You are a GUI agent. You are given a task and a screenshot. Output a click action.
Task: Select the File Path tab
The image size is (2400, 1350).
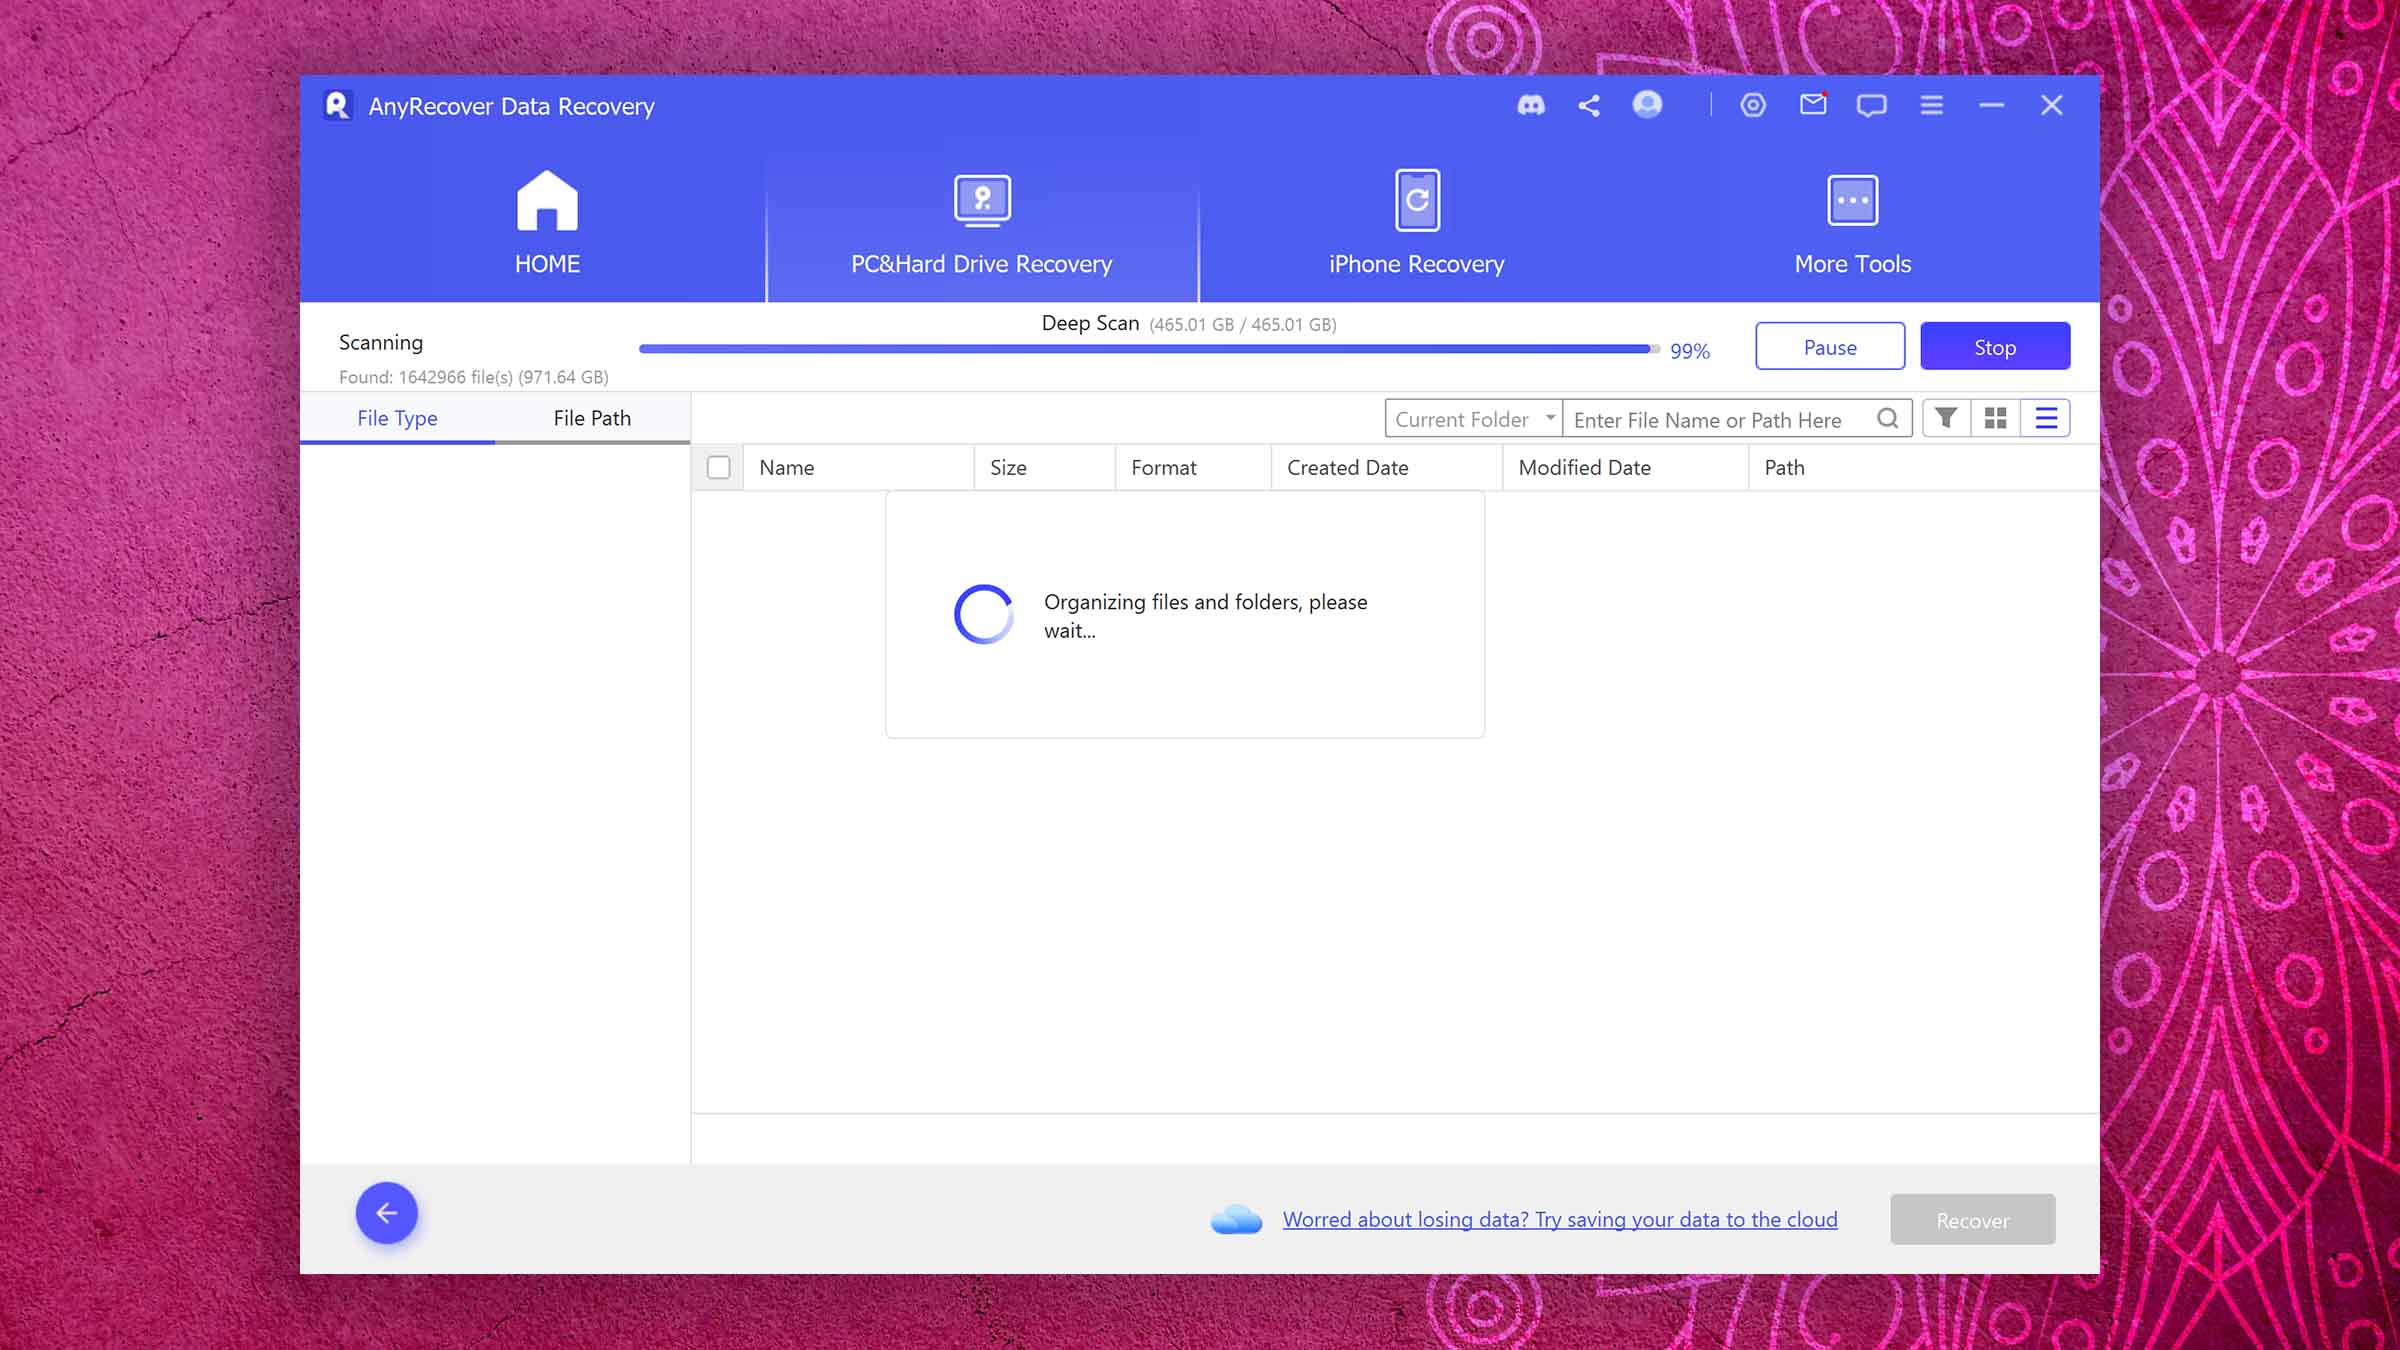pyautogui.click(x=592, y=418)
